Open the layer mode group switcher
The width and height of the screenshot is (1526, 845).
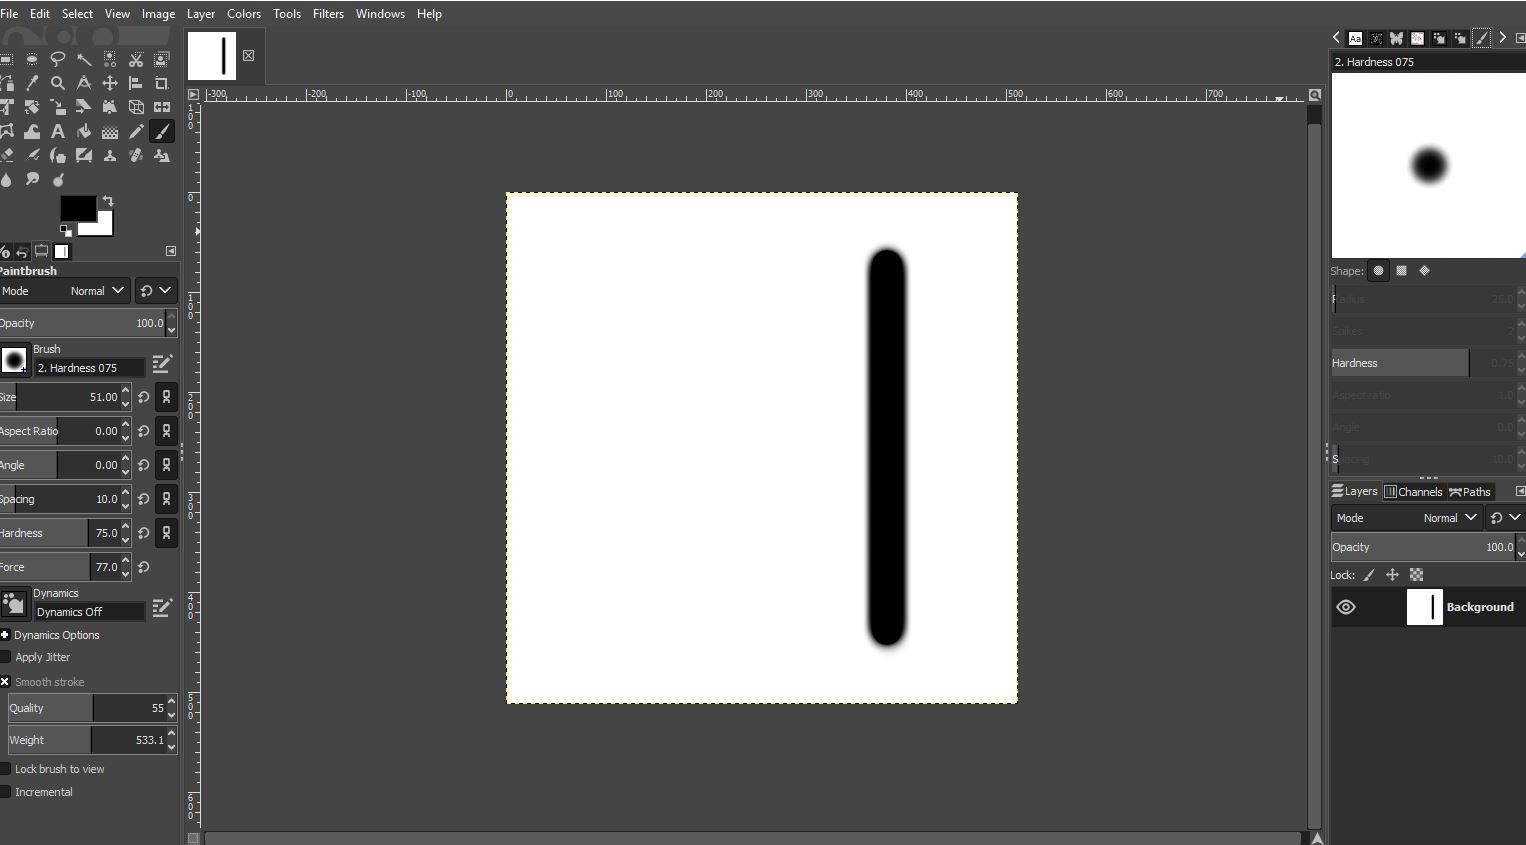[x=1505, y=518]
